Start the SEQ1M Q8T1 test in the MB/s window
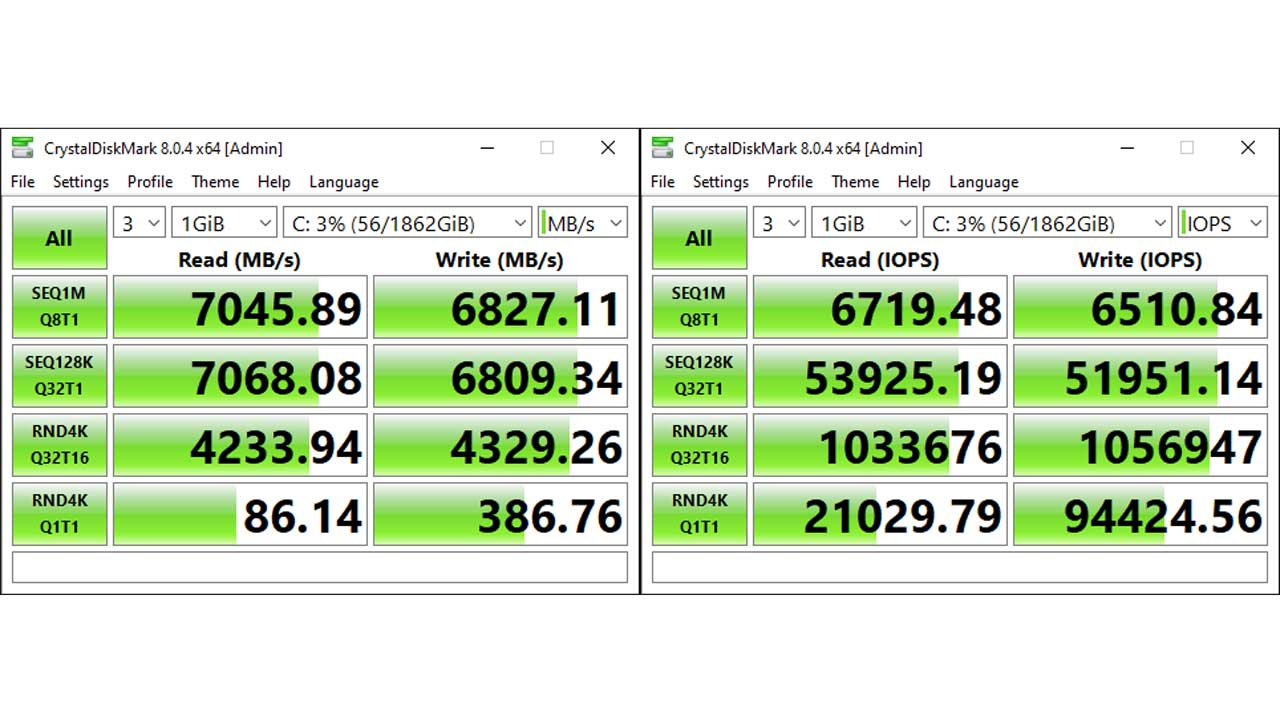1280x720 pixels. (59, 307)
